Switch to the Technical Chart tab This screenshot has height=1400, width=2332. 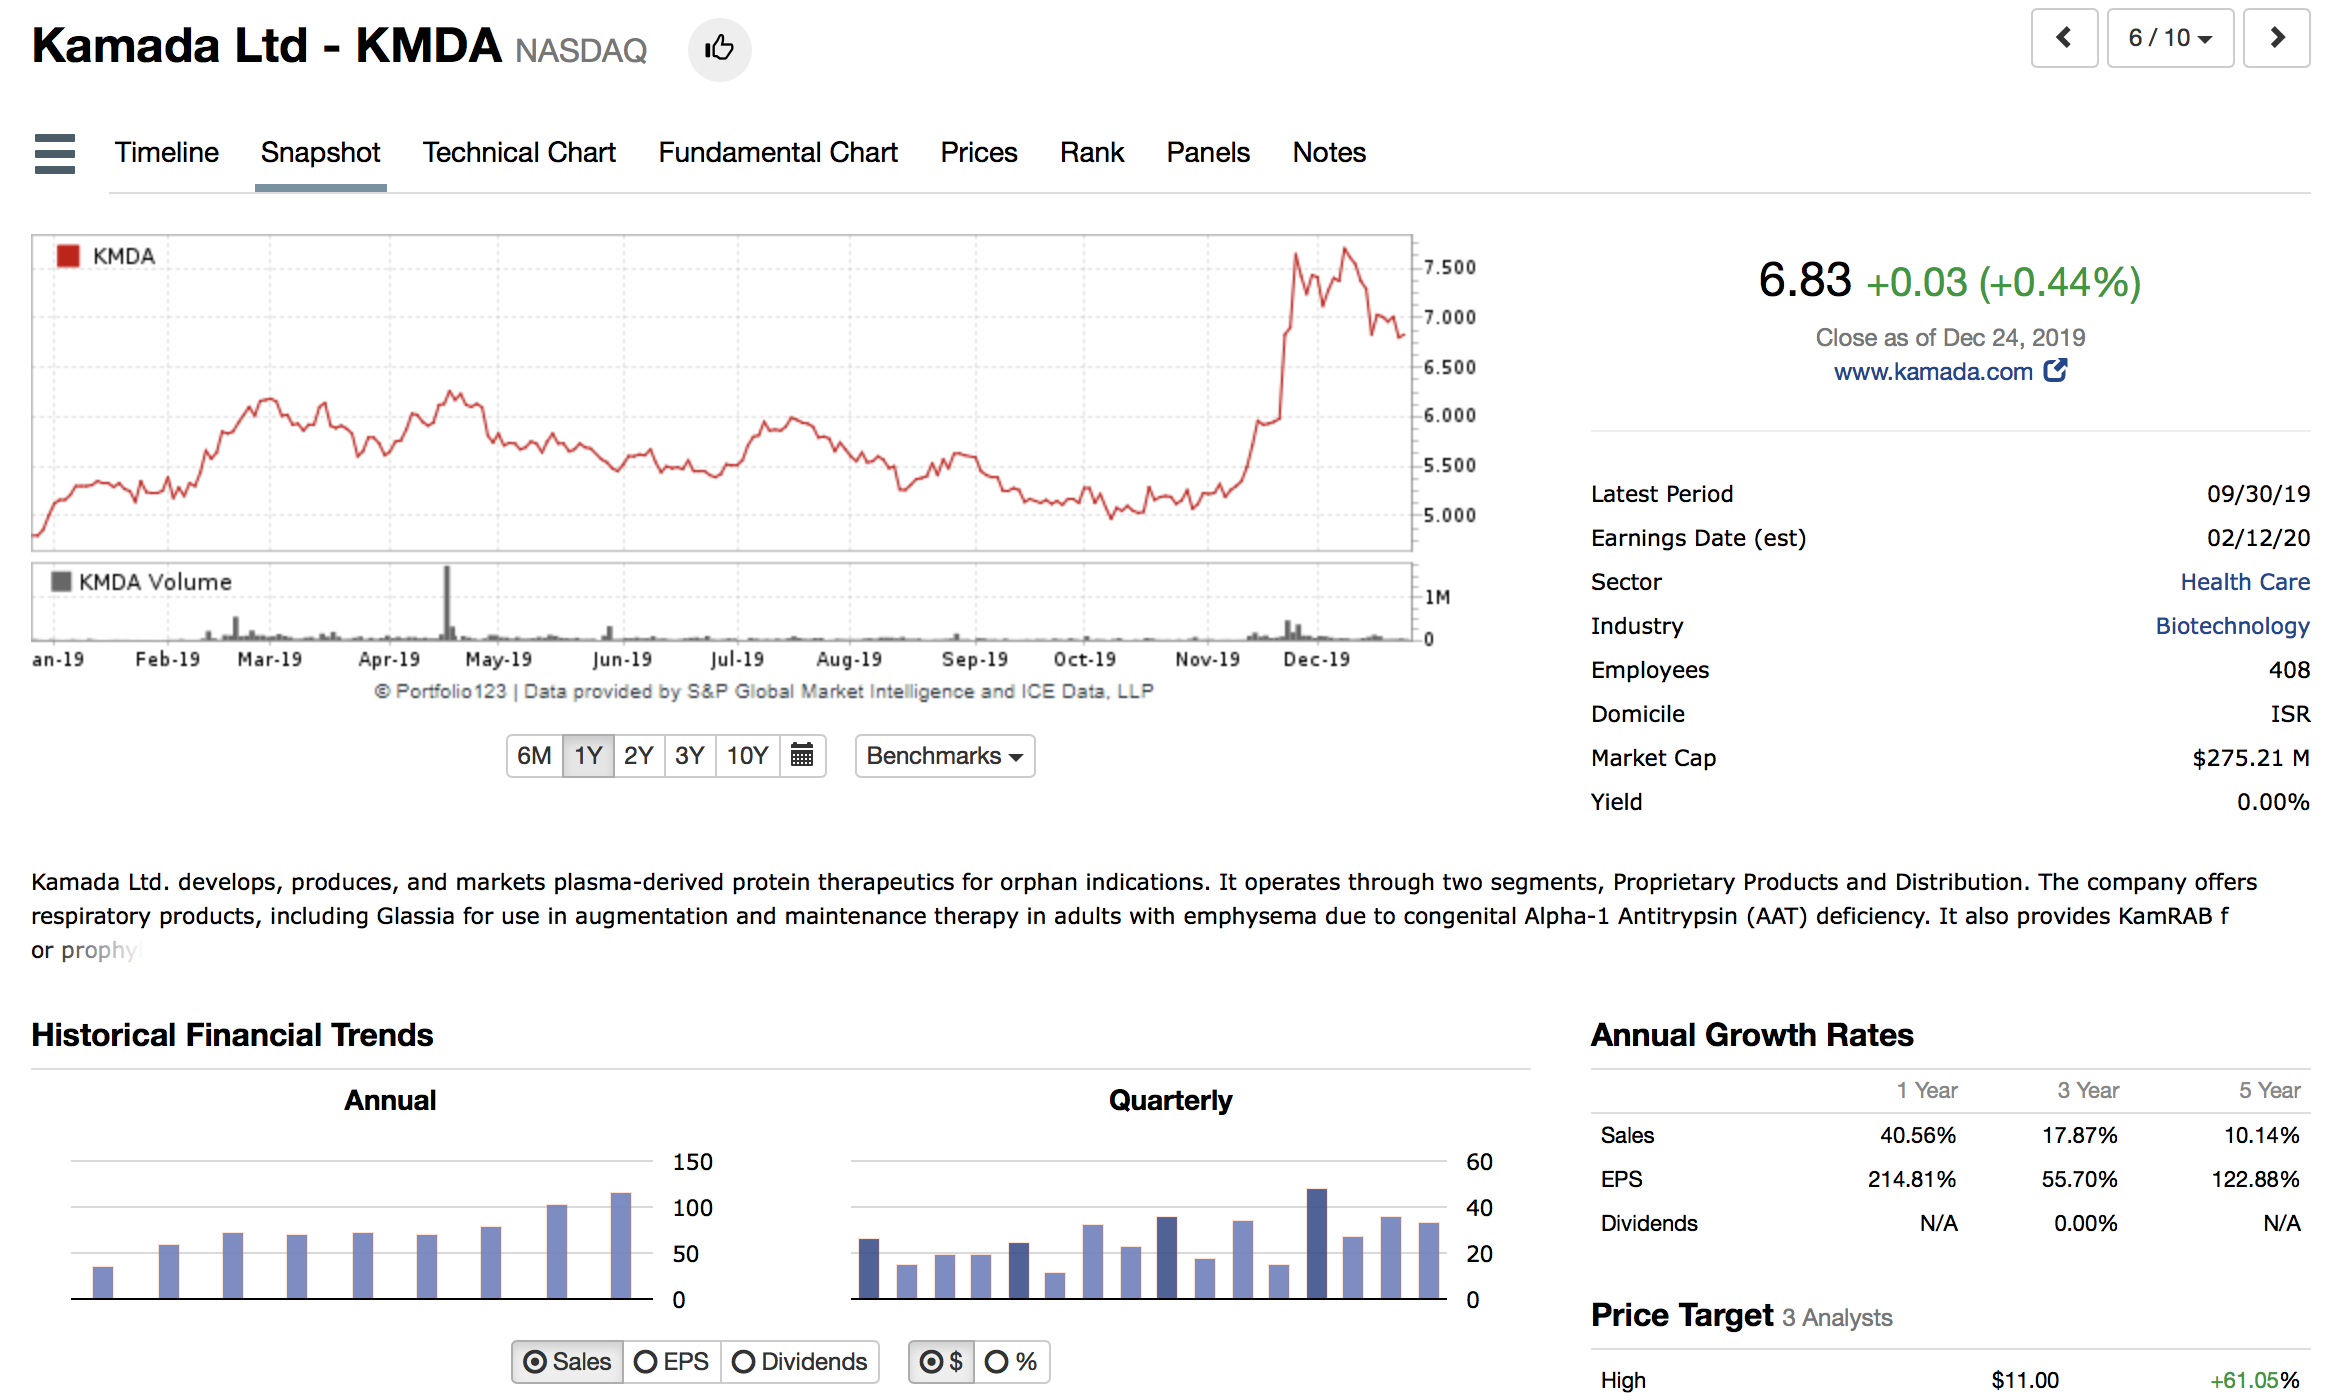click(518, 152)
